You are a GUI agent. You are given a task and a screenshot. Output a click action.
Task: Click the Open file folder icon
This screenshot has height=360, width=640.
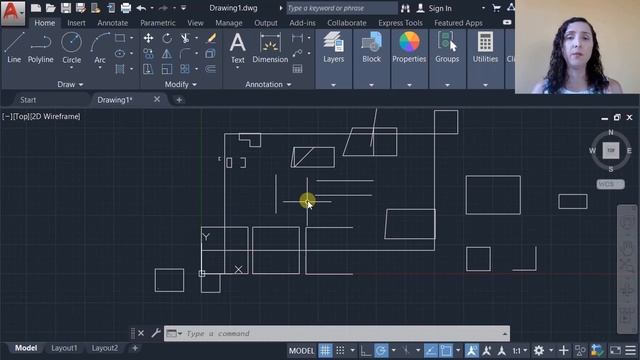(x=51, y=8)
